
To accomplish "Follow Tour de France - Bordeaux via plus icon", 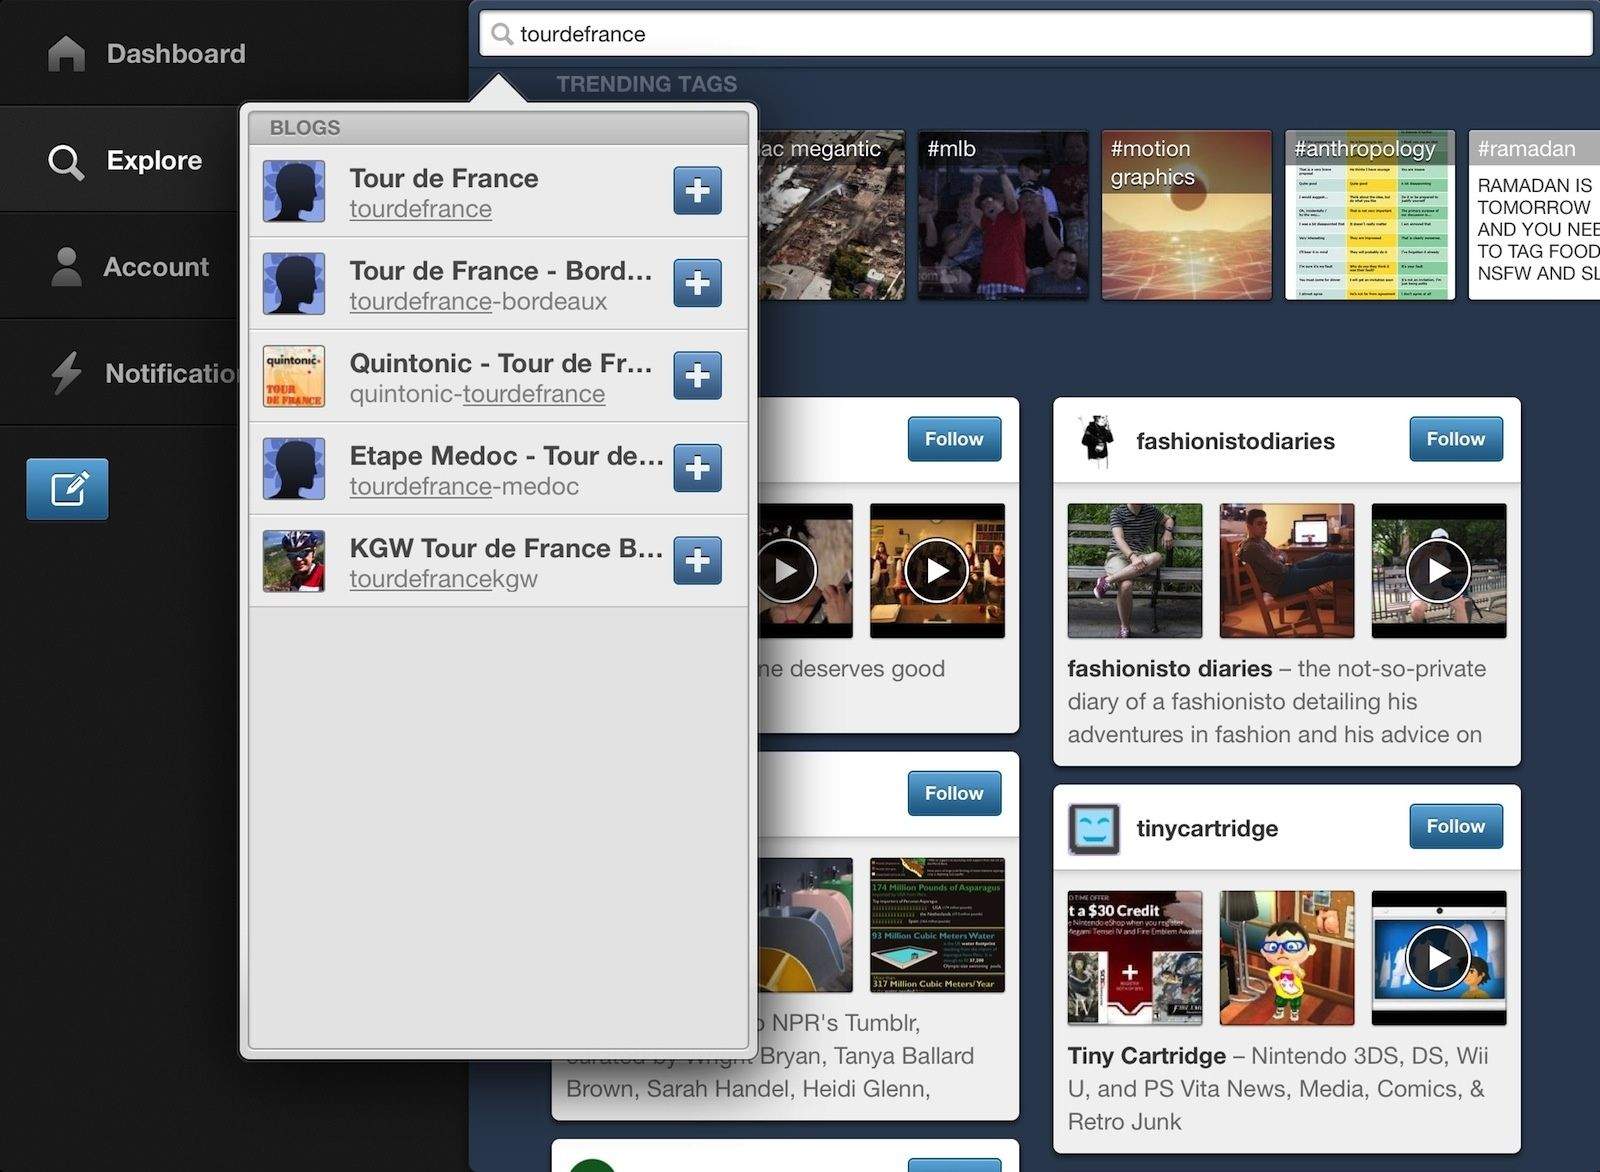I will 697,283.
